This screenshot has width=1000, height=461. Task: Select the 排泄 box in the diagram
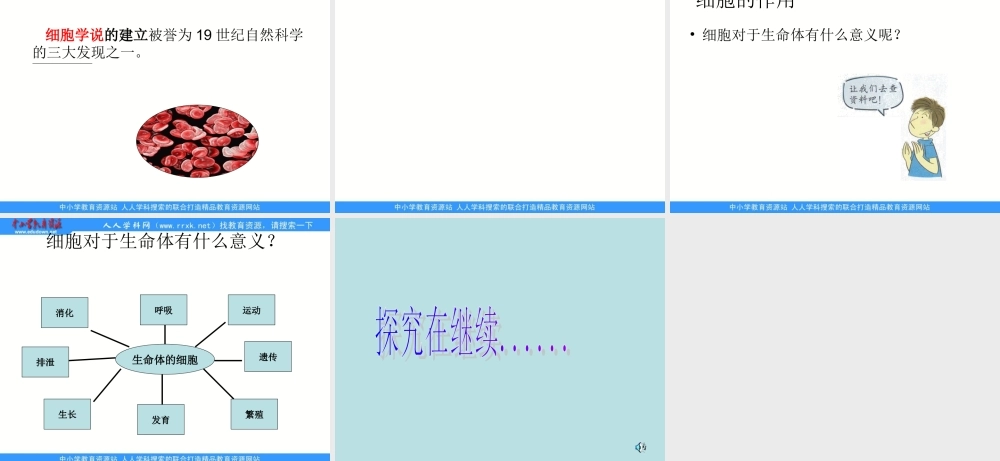tap(45, 362)
